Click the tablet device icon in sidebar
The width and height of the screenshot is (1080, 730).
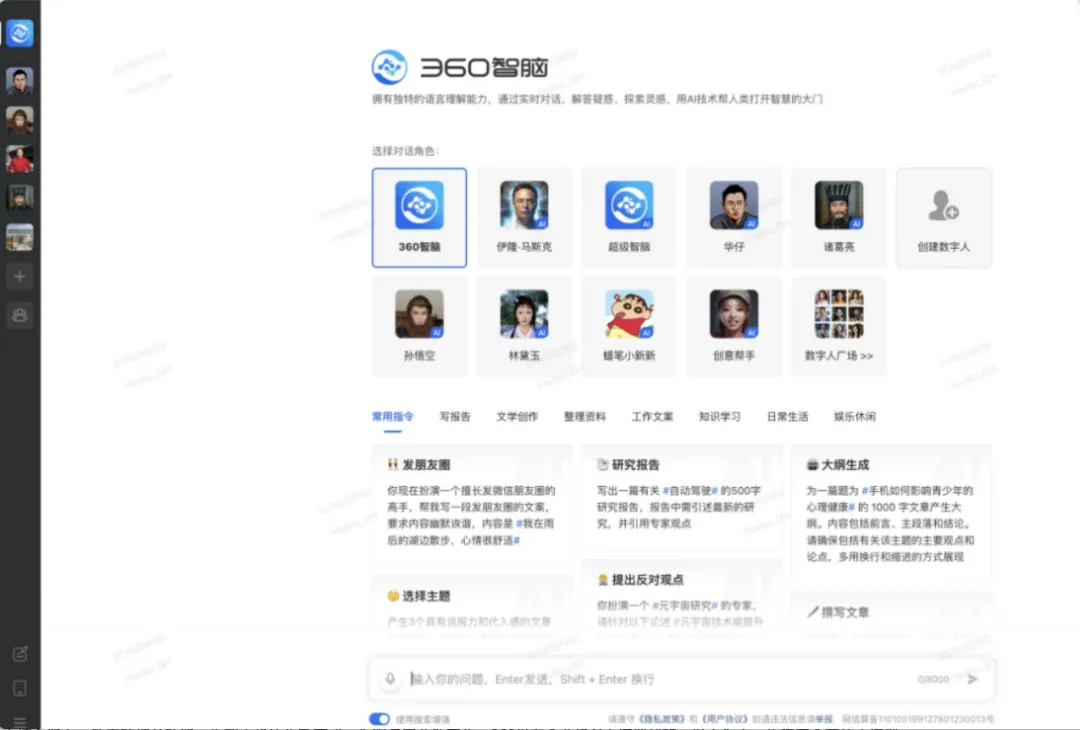[x=20, y=688]
